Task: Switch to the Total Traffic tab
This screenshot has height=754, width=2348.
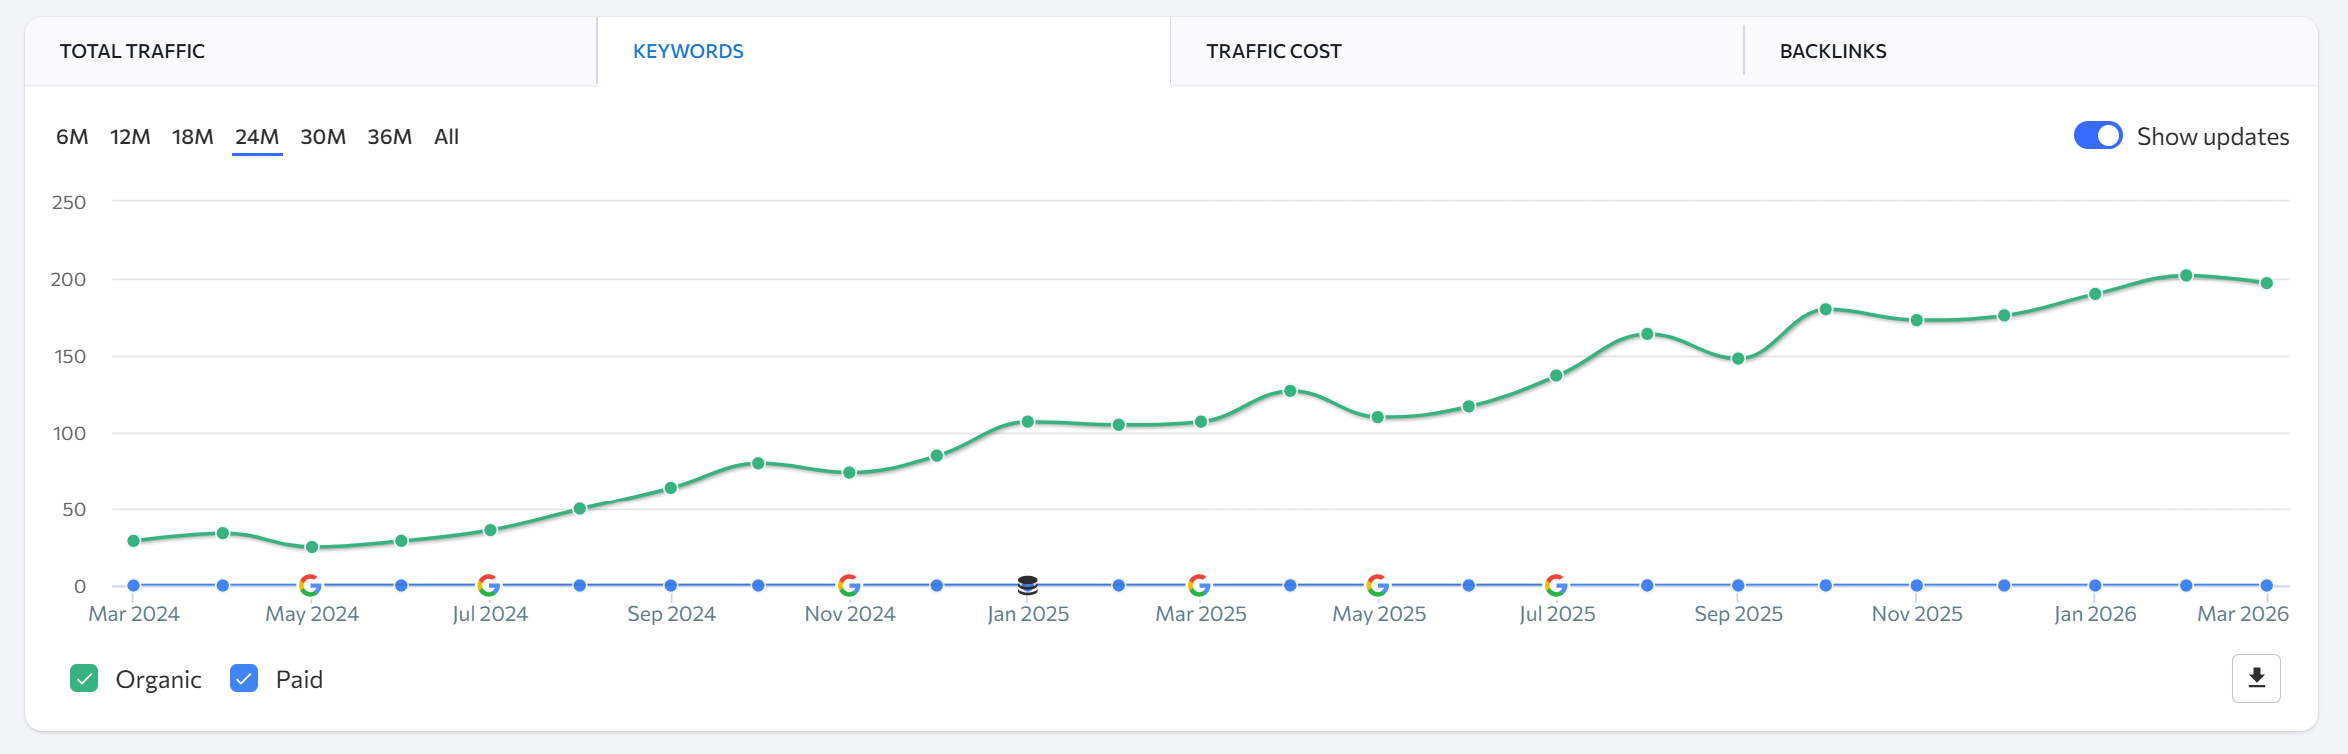Action: [x=132, y=51]
